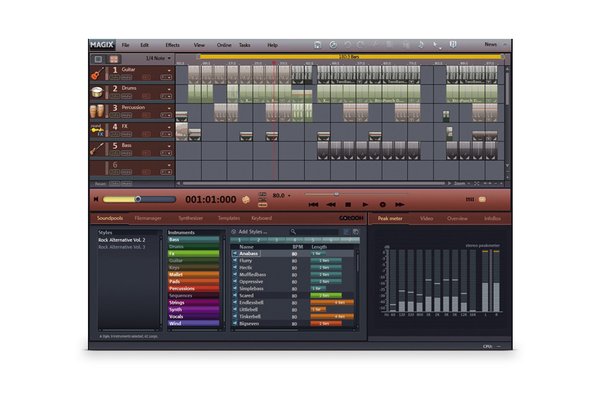
Task: Open the Bass track name dropdown arrow
Action: click(x=169, y=146)
